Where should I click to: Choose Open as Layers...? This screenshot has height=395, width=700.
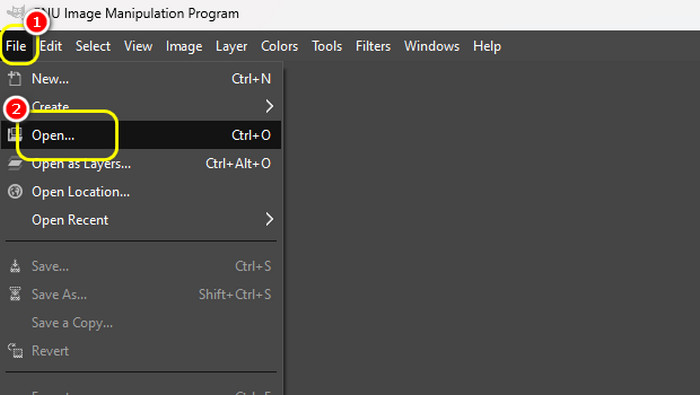(141, 163)
